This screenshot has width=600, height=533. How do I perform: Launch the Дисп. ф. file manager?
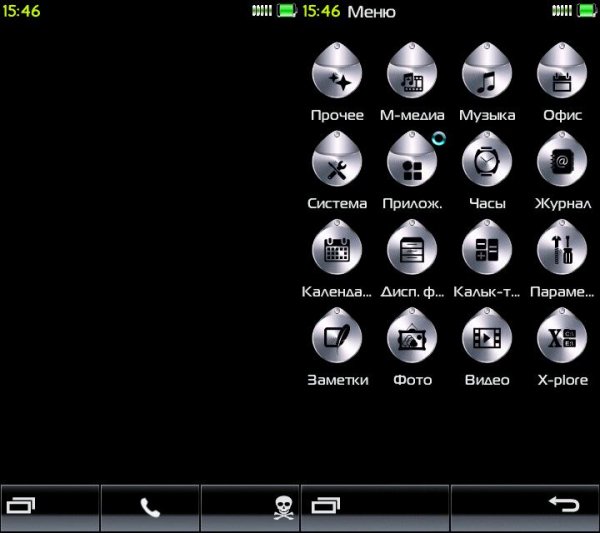tap(411, 253)
